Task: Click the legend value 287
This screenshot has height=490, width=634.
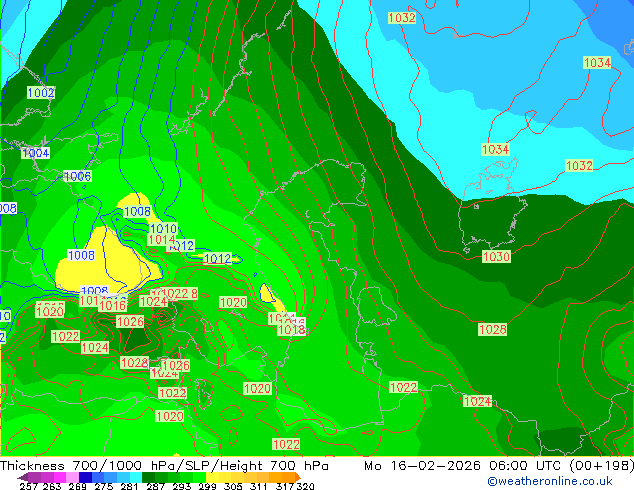Action: (156, 486)
